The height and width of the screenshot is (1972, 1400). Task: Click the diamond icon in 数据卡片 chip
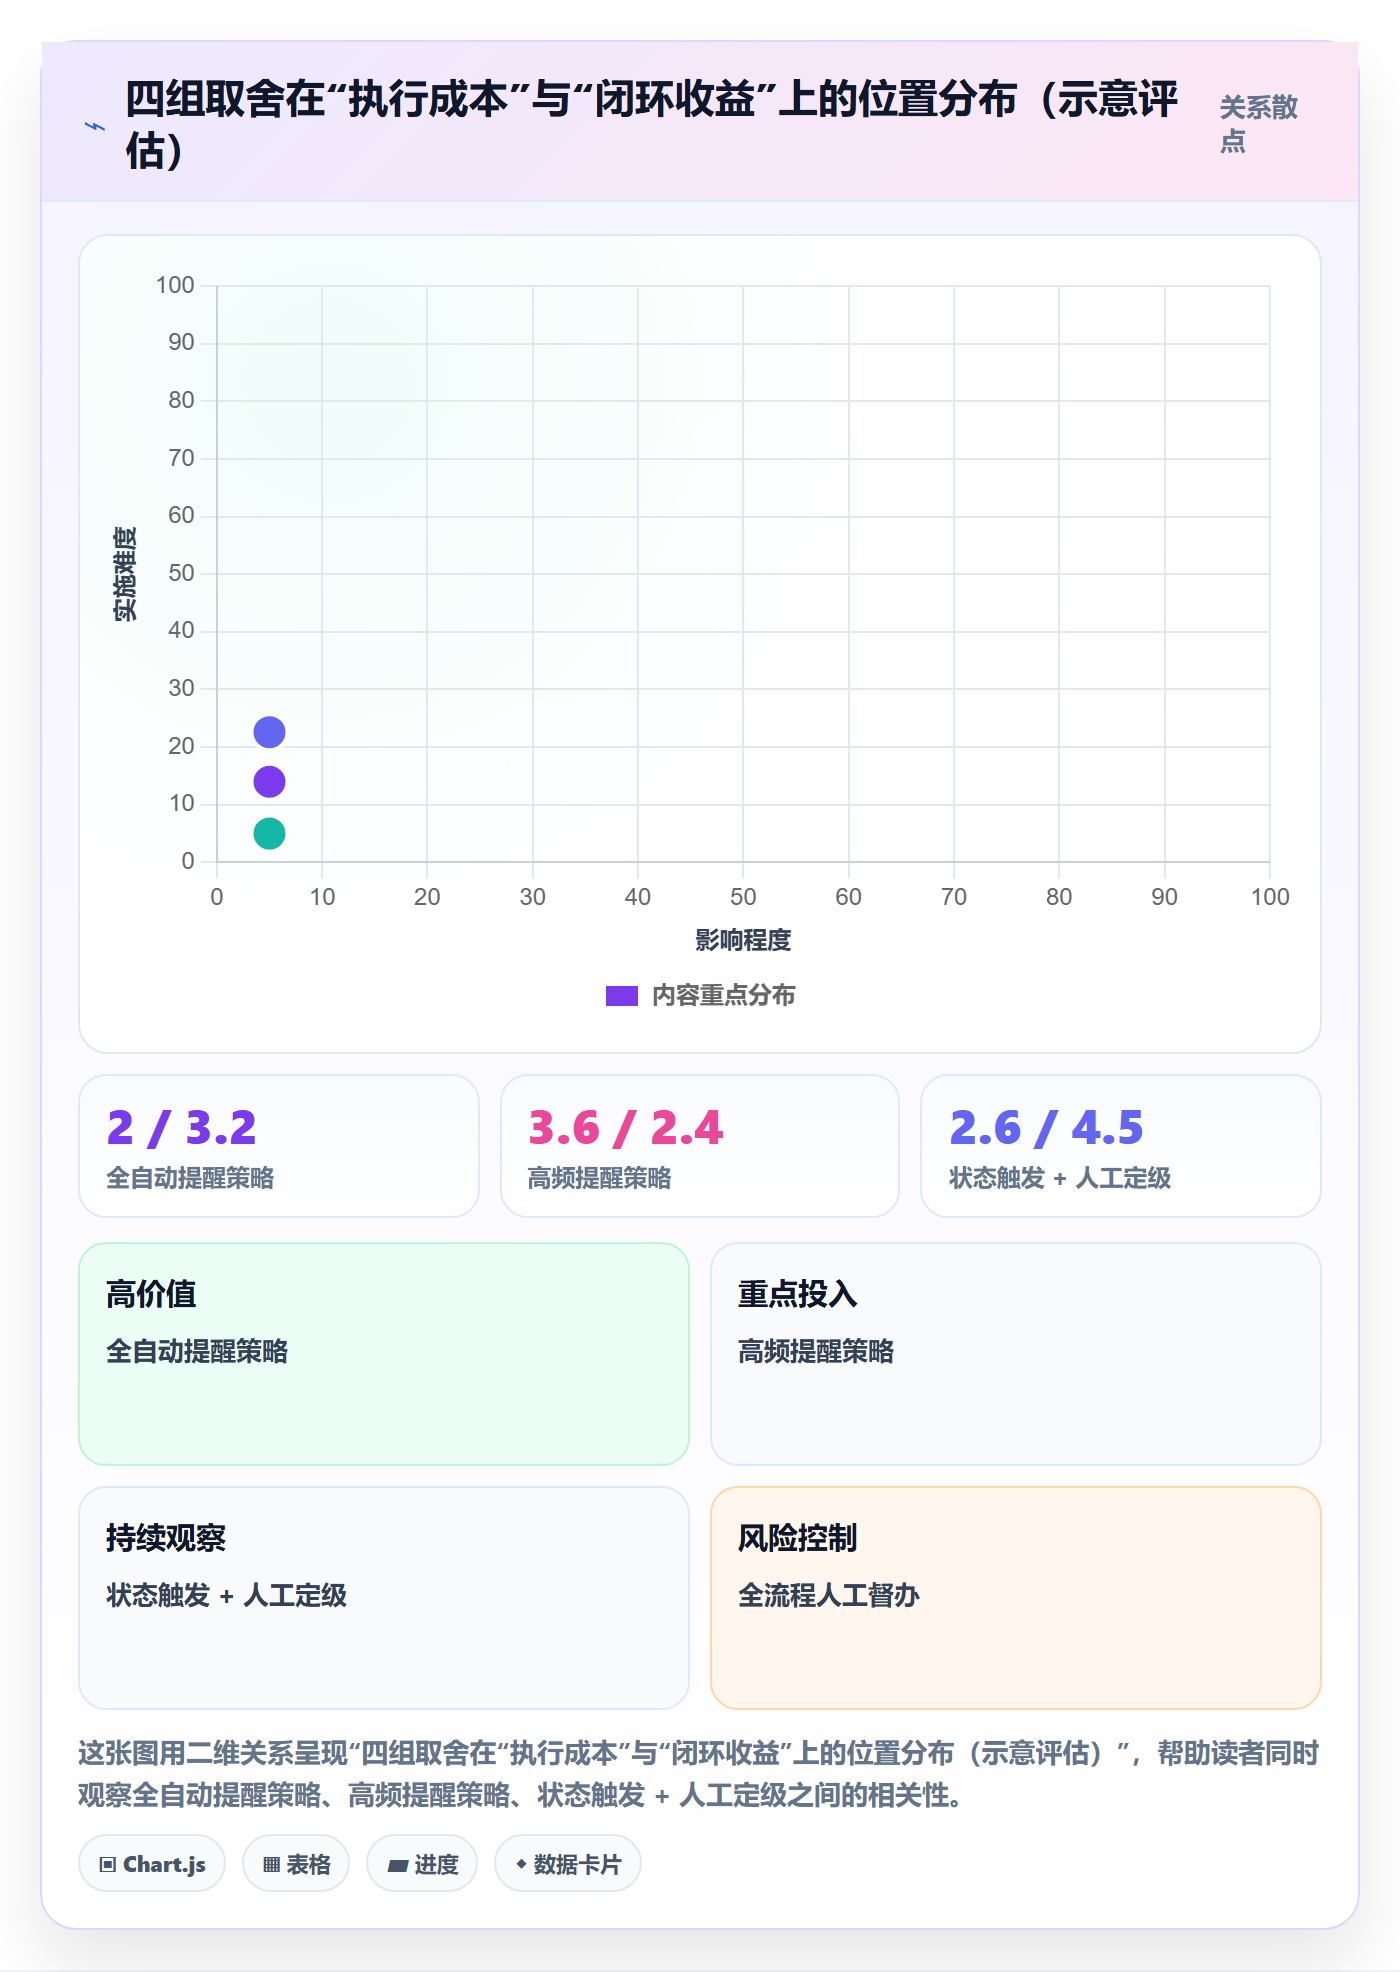tap(521, 1864)
